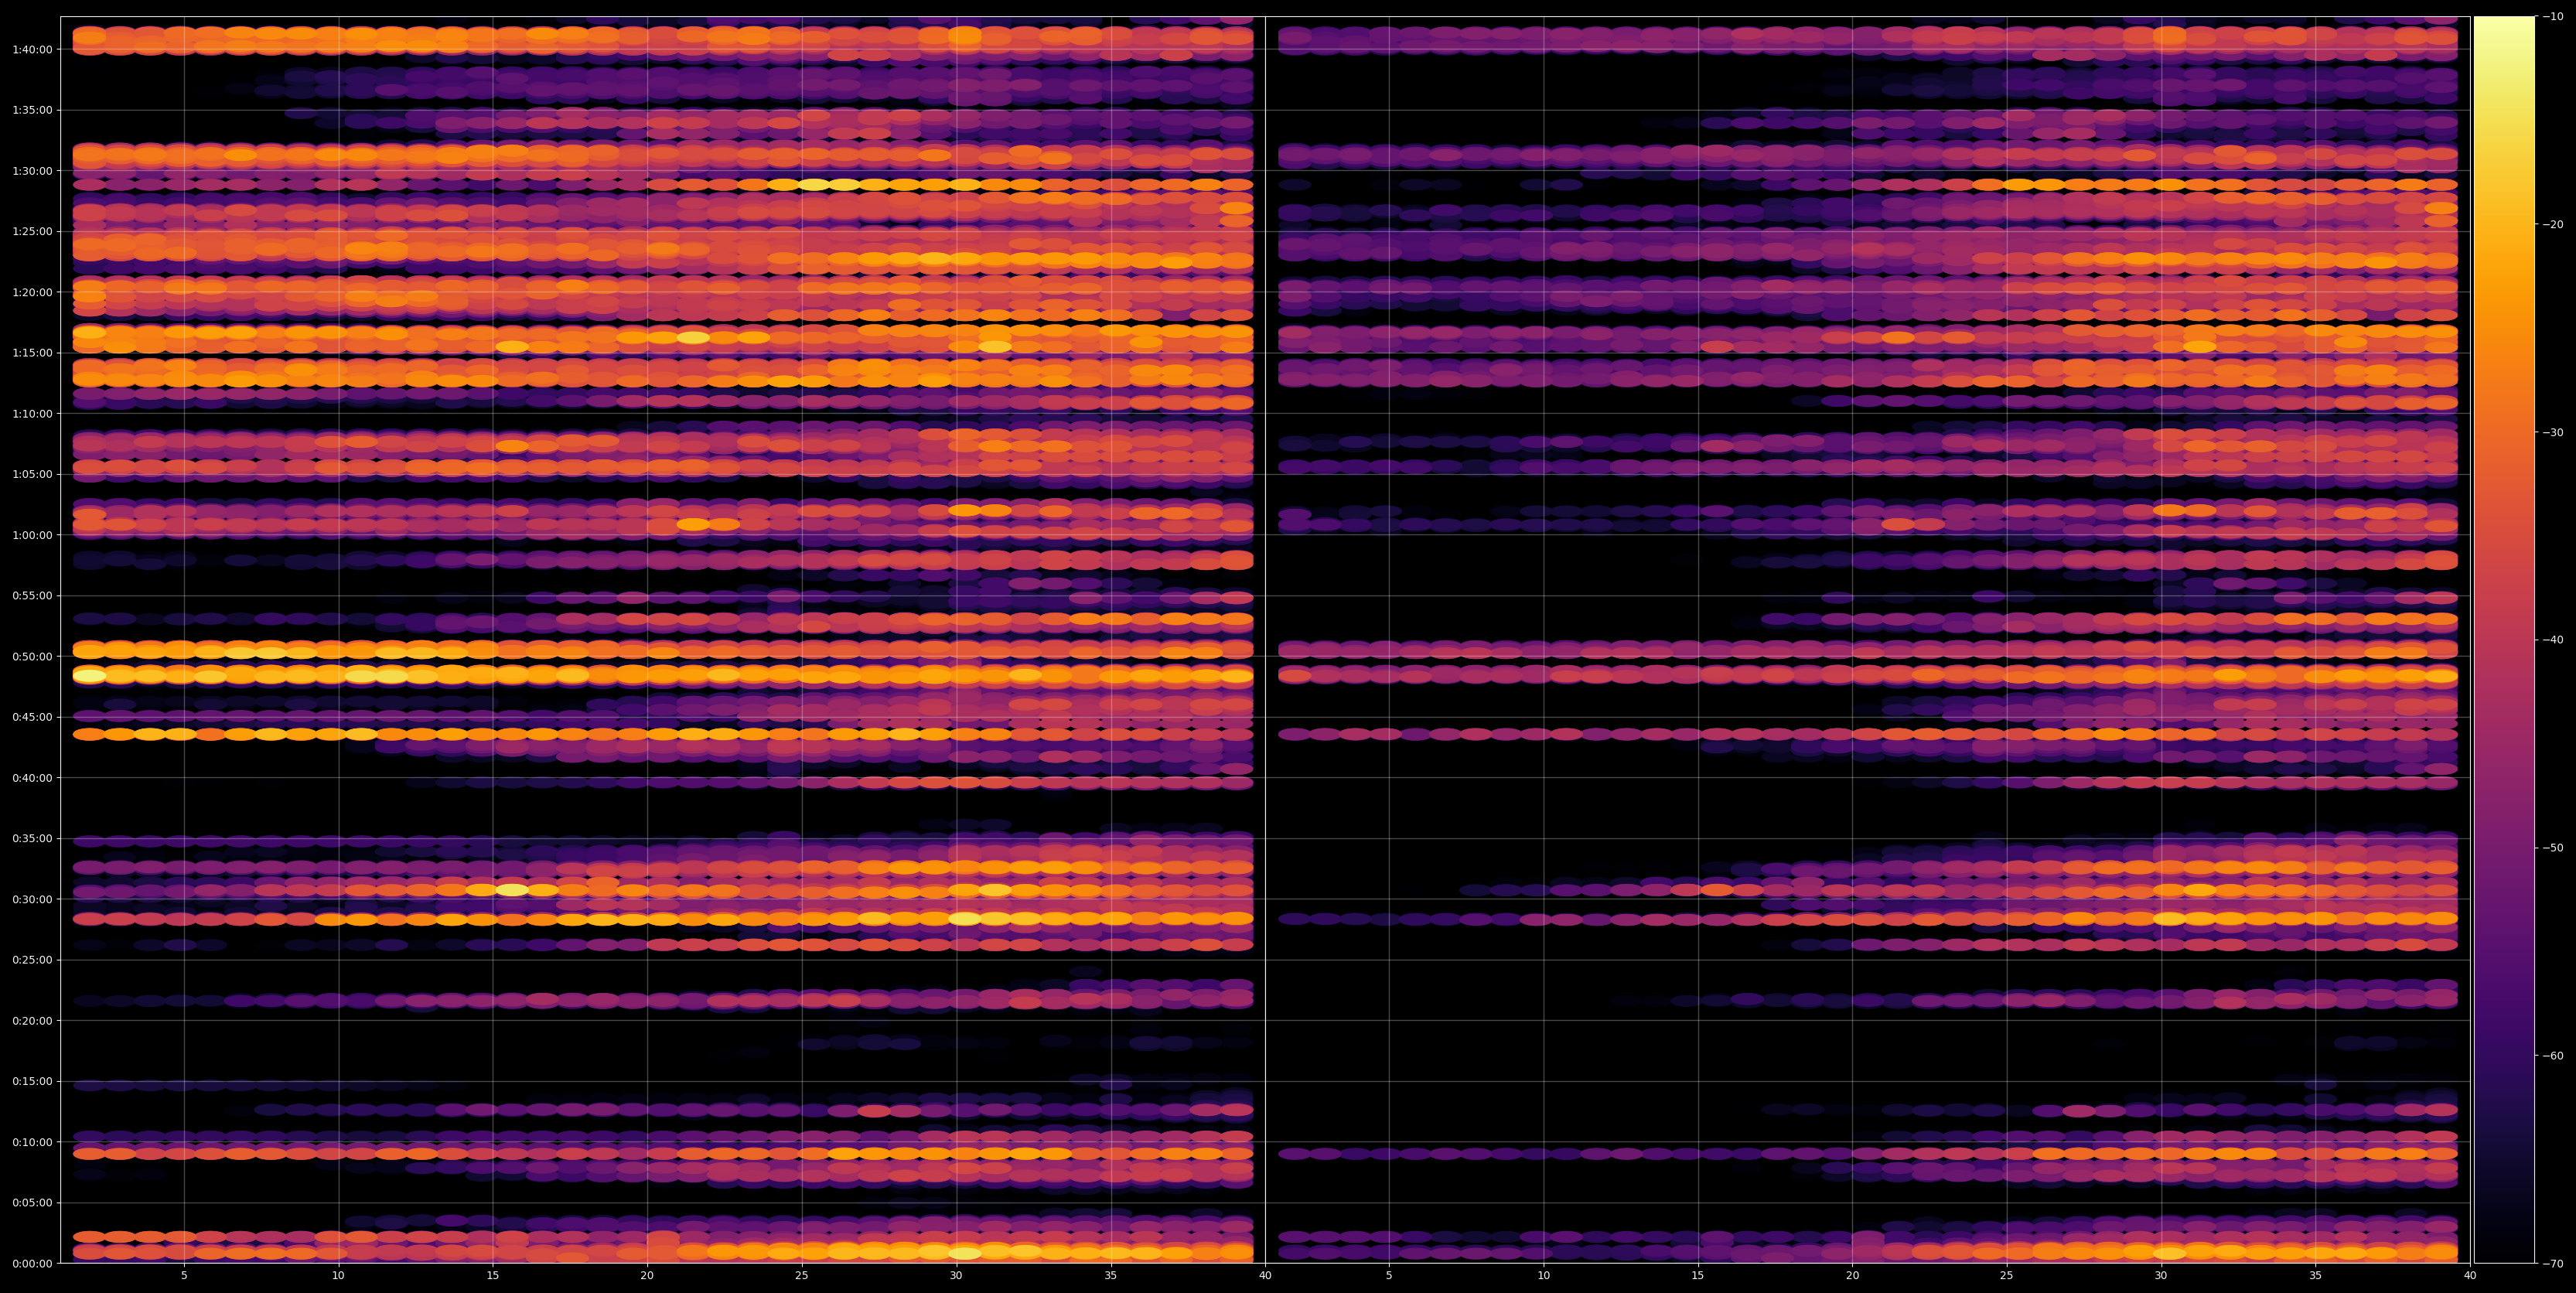Click x-axis label 35 under right heatmap
2576x1293 pixels.
(x=2316, y=1276)
